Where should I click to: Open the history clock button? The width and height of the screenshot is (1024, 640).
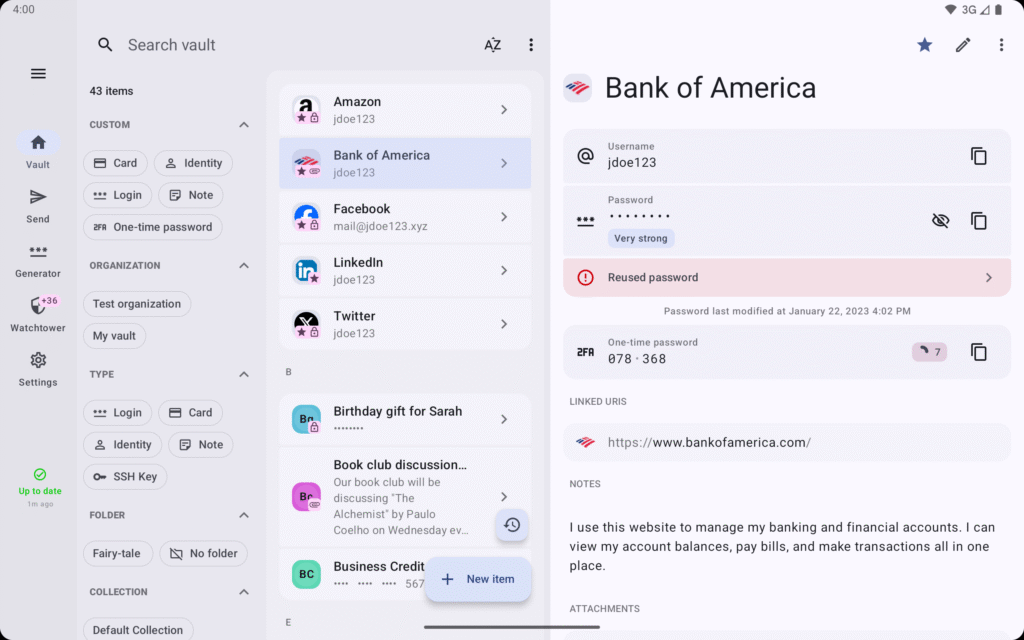pyautogui.click(x=512, y=525)
